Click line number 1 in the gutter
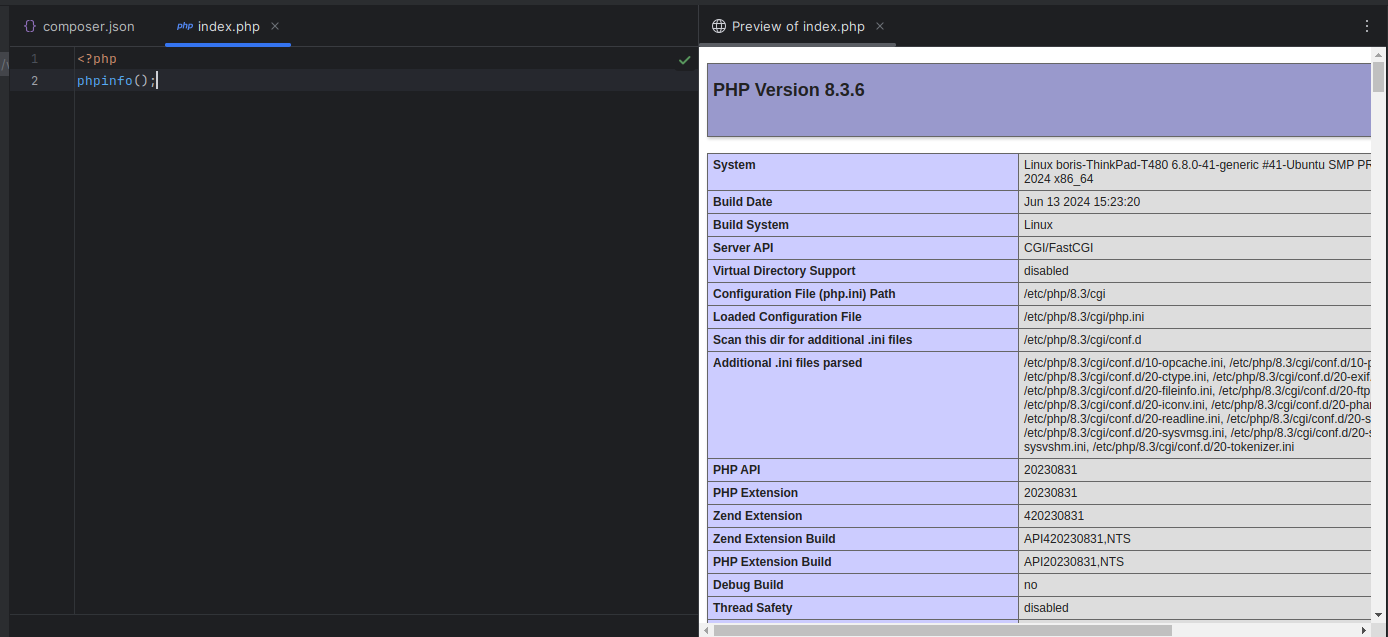Image resolution: width=1388 pixels, height=637 pixels. (34, 59)
